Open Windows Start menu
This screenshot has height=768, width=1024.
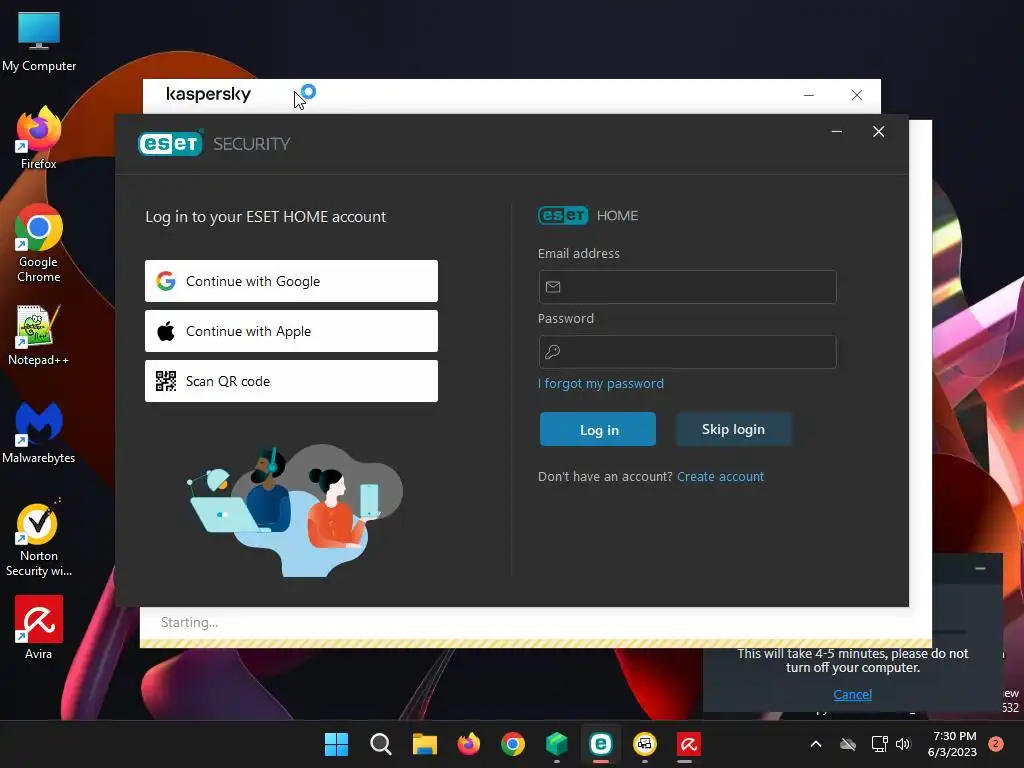click(336, 744)
